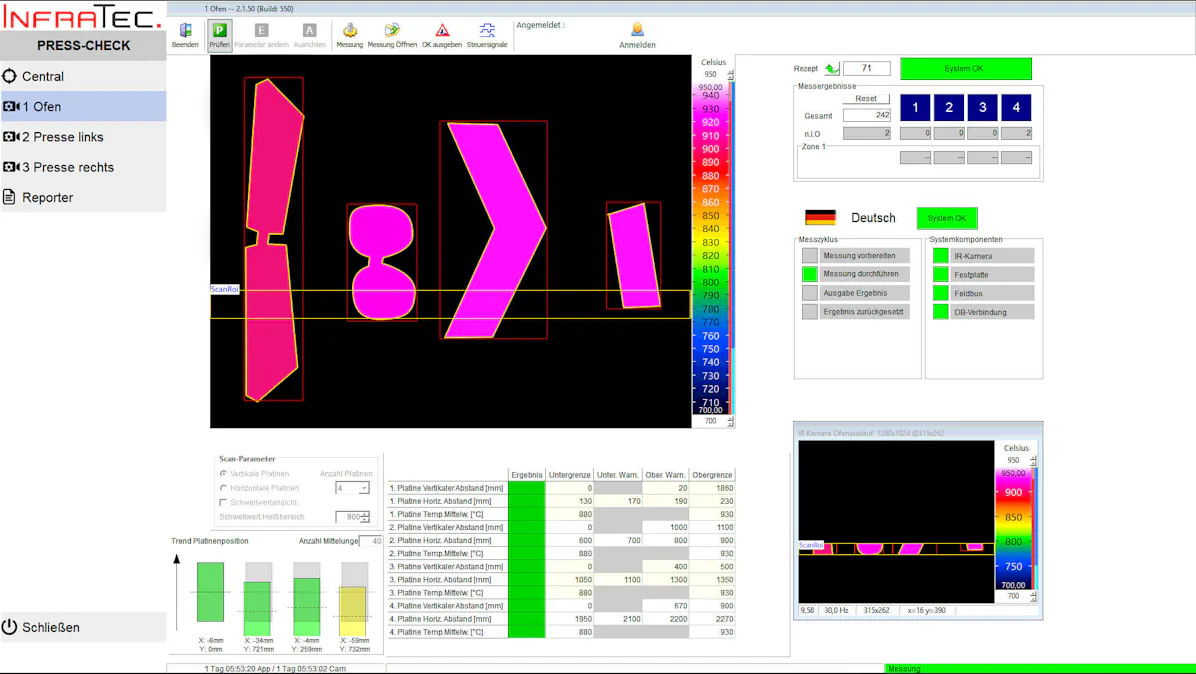Open the Anzahl Platinen dropdown

(x=364, y=488)
